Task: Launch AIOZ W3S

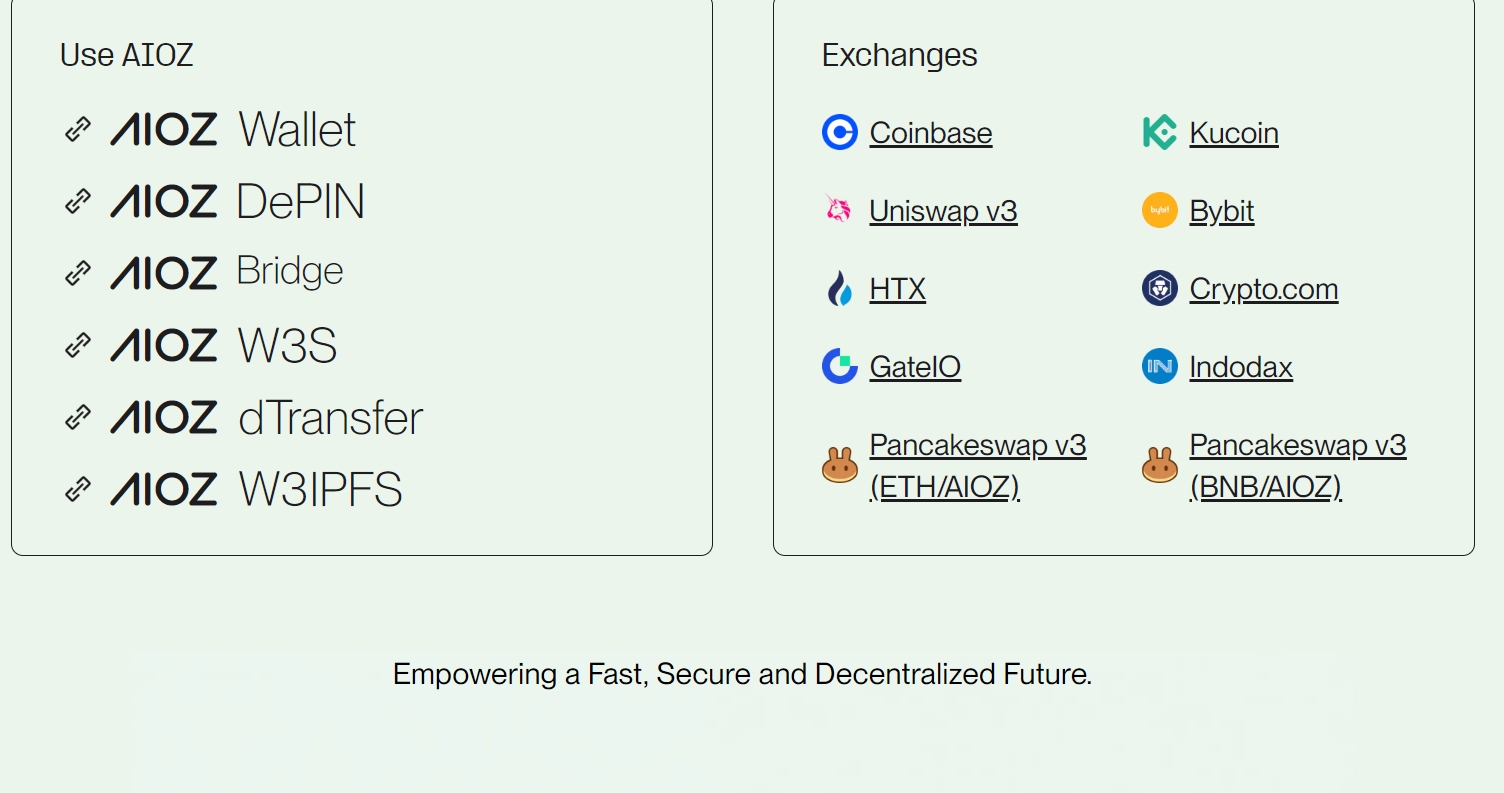Action: click(224, 345)
